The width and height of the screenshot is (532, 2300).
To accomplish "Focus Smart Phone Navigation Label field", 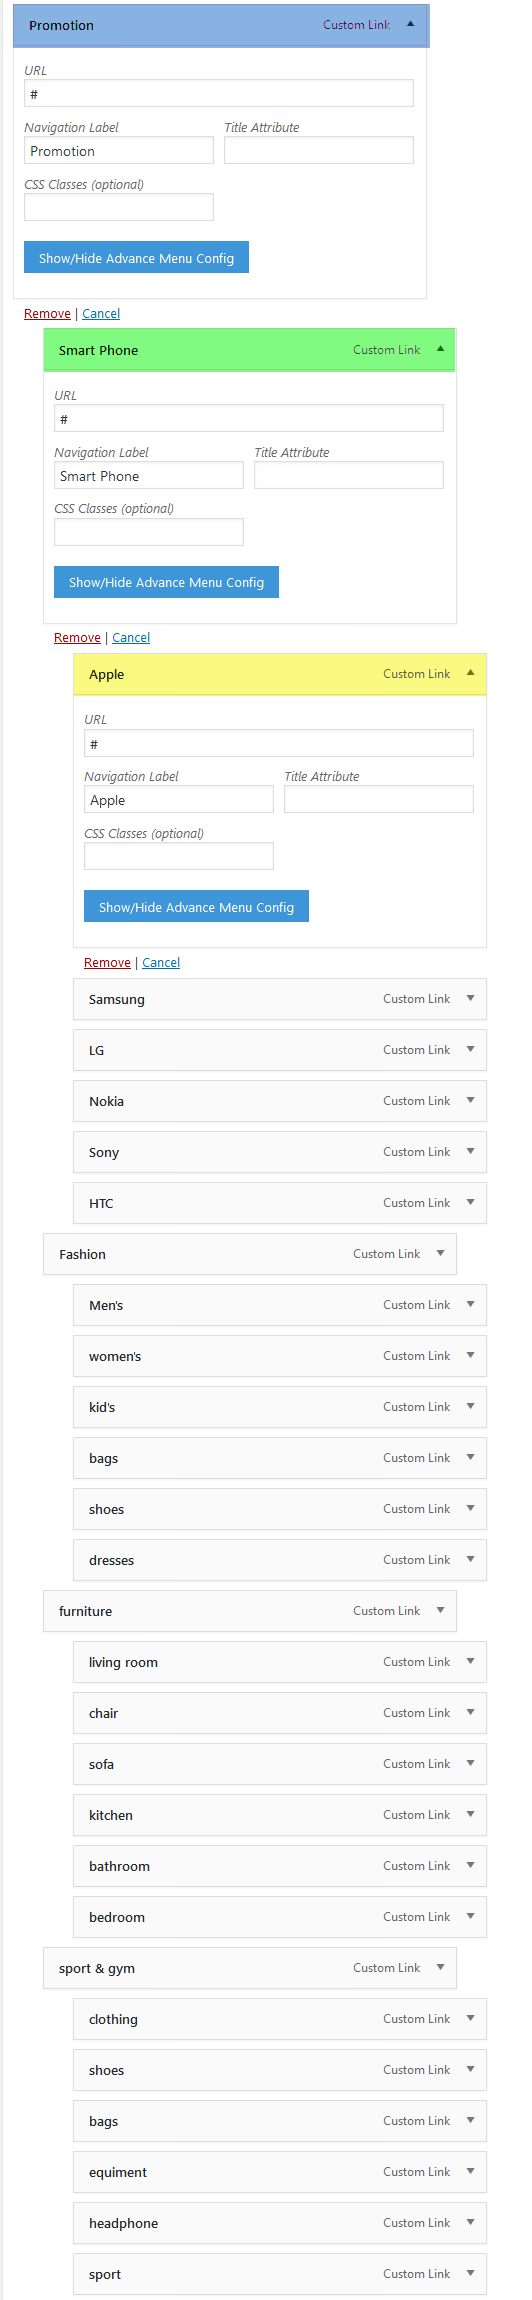I will click(149, 476).
